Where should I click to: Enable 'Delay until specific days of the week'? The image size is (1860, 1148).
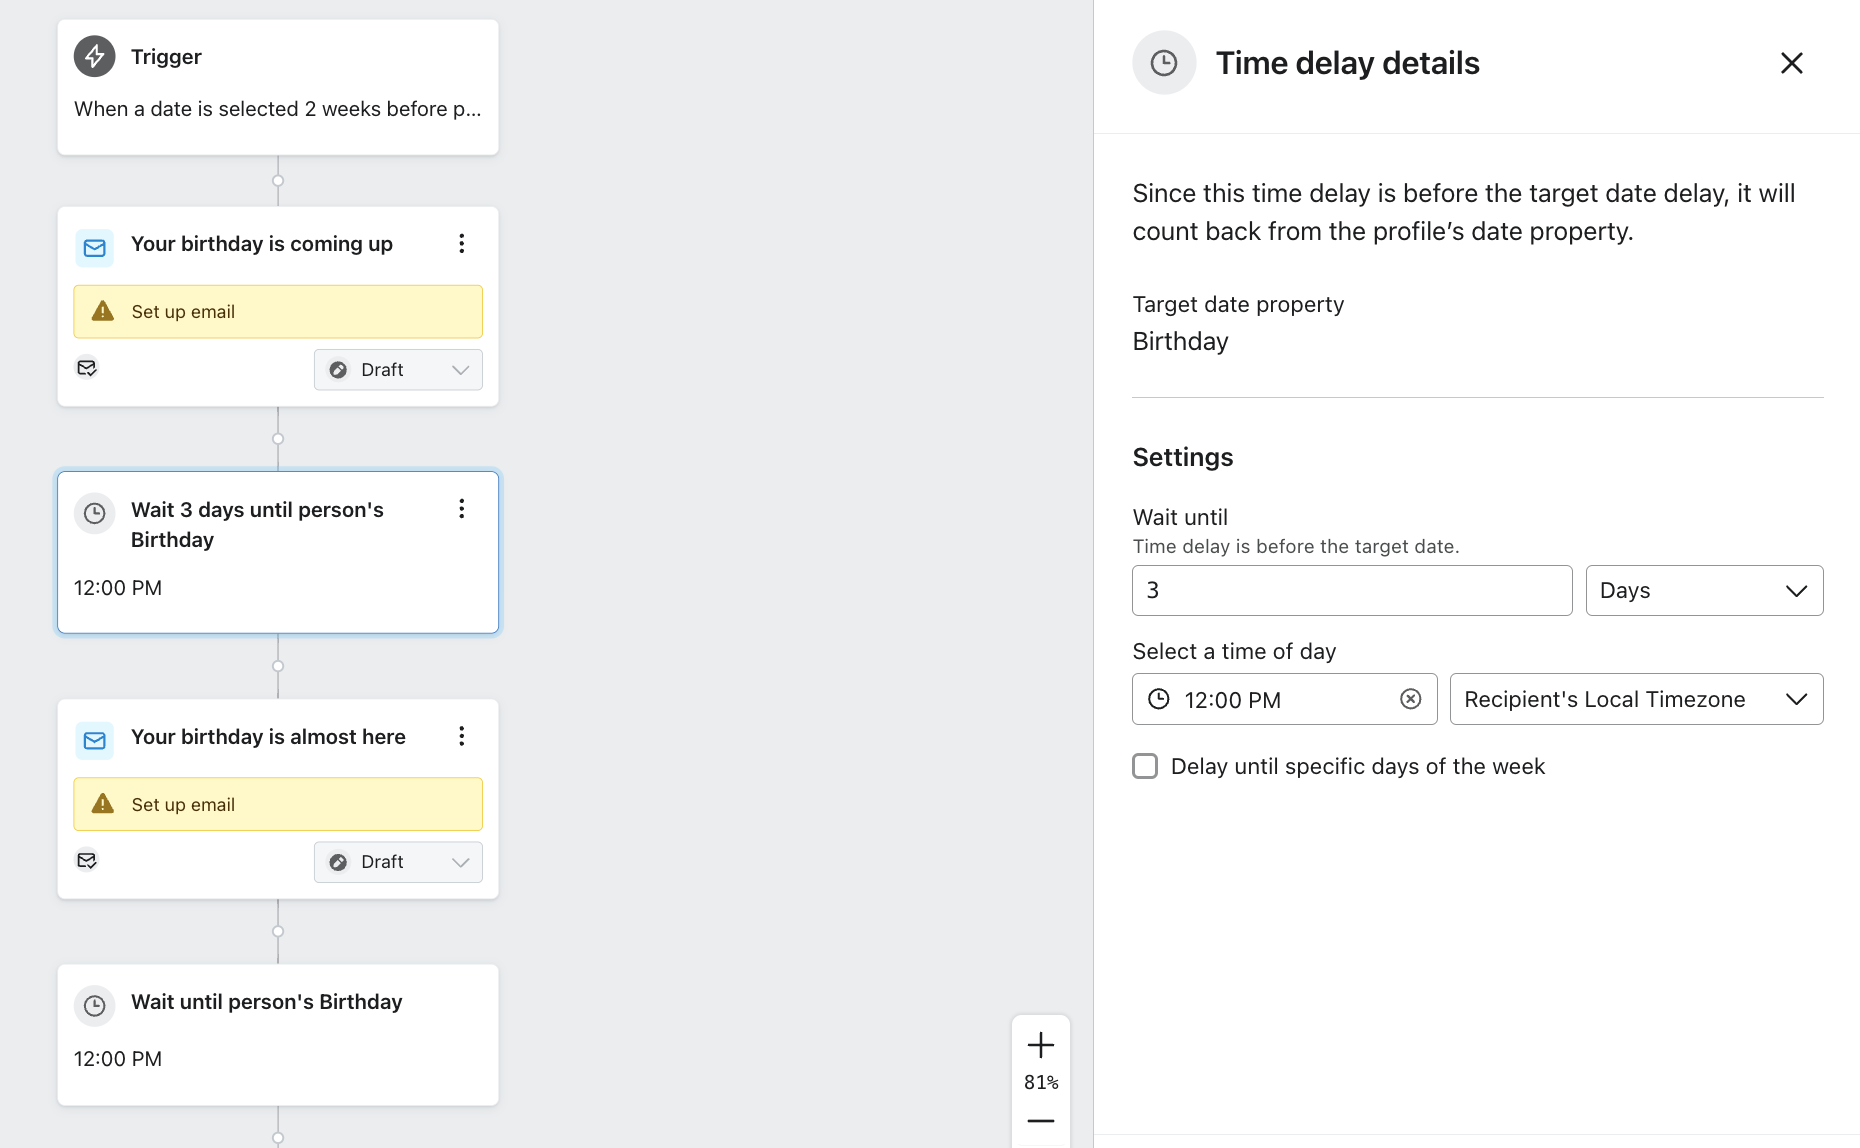[x=1145, y=766]
